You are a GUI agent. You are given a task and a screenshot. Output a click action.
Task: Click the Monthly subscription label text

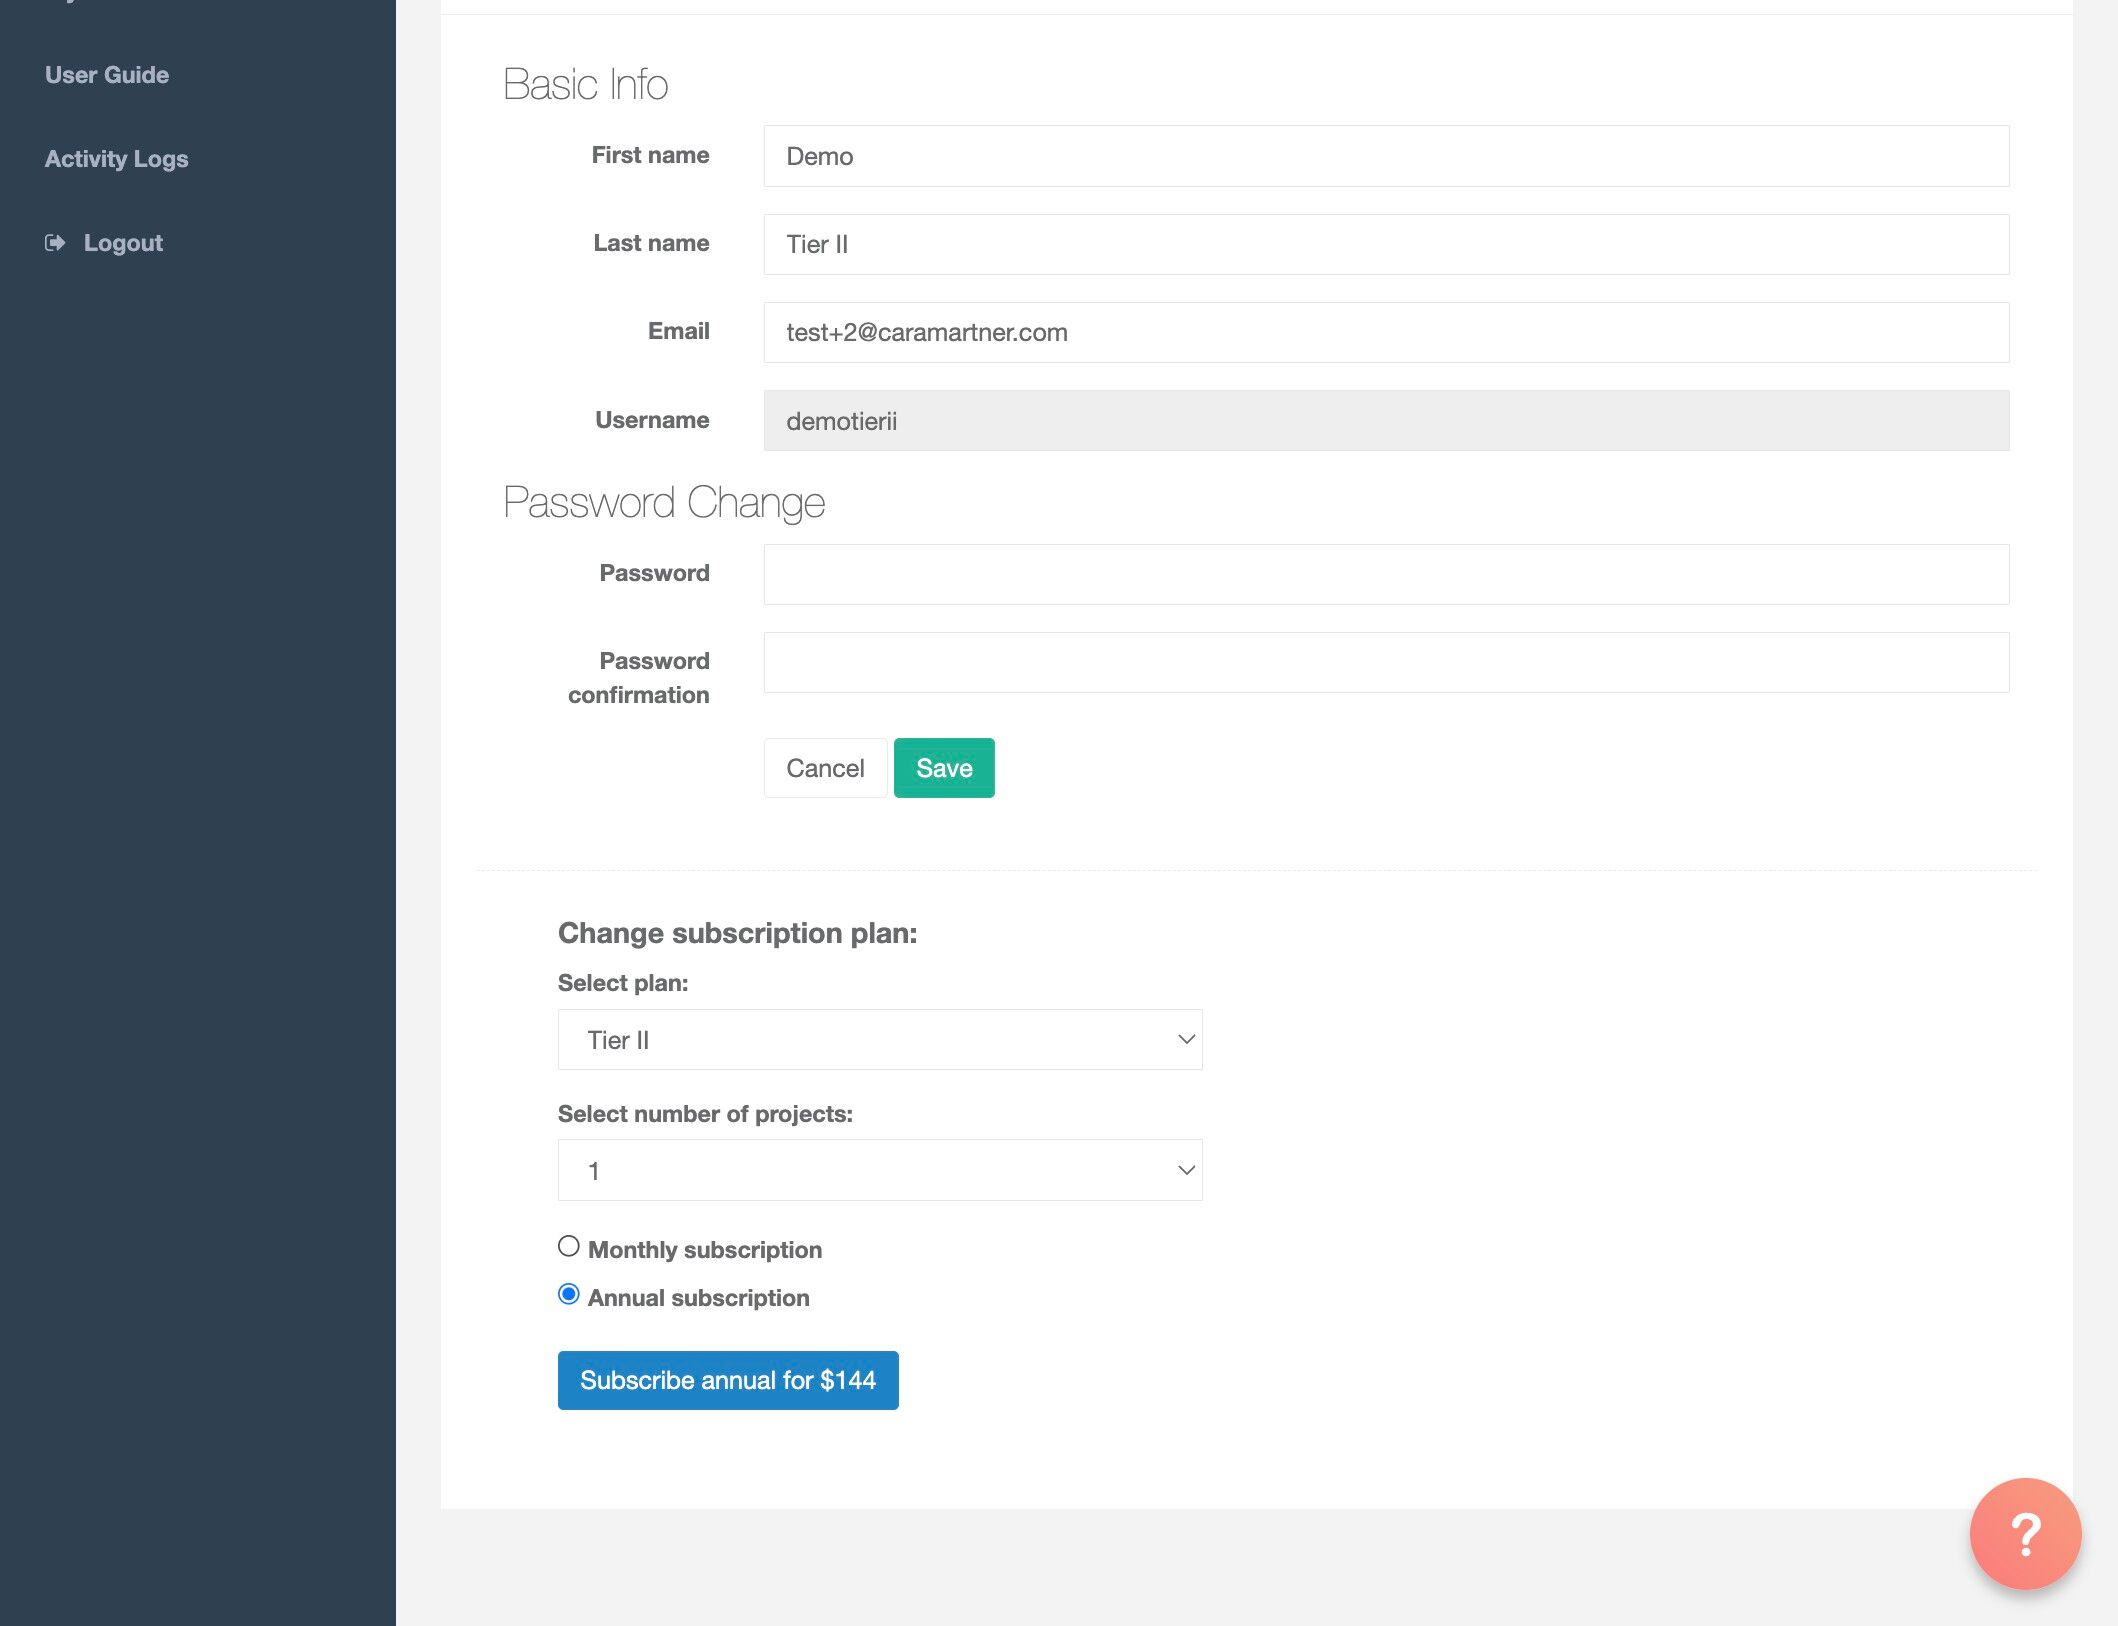(x=704, y=1250)
